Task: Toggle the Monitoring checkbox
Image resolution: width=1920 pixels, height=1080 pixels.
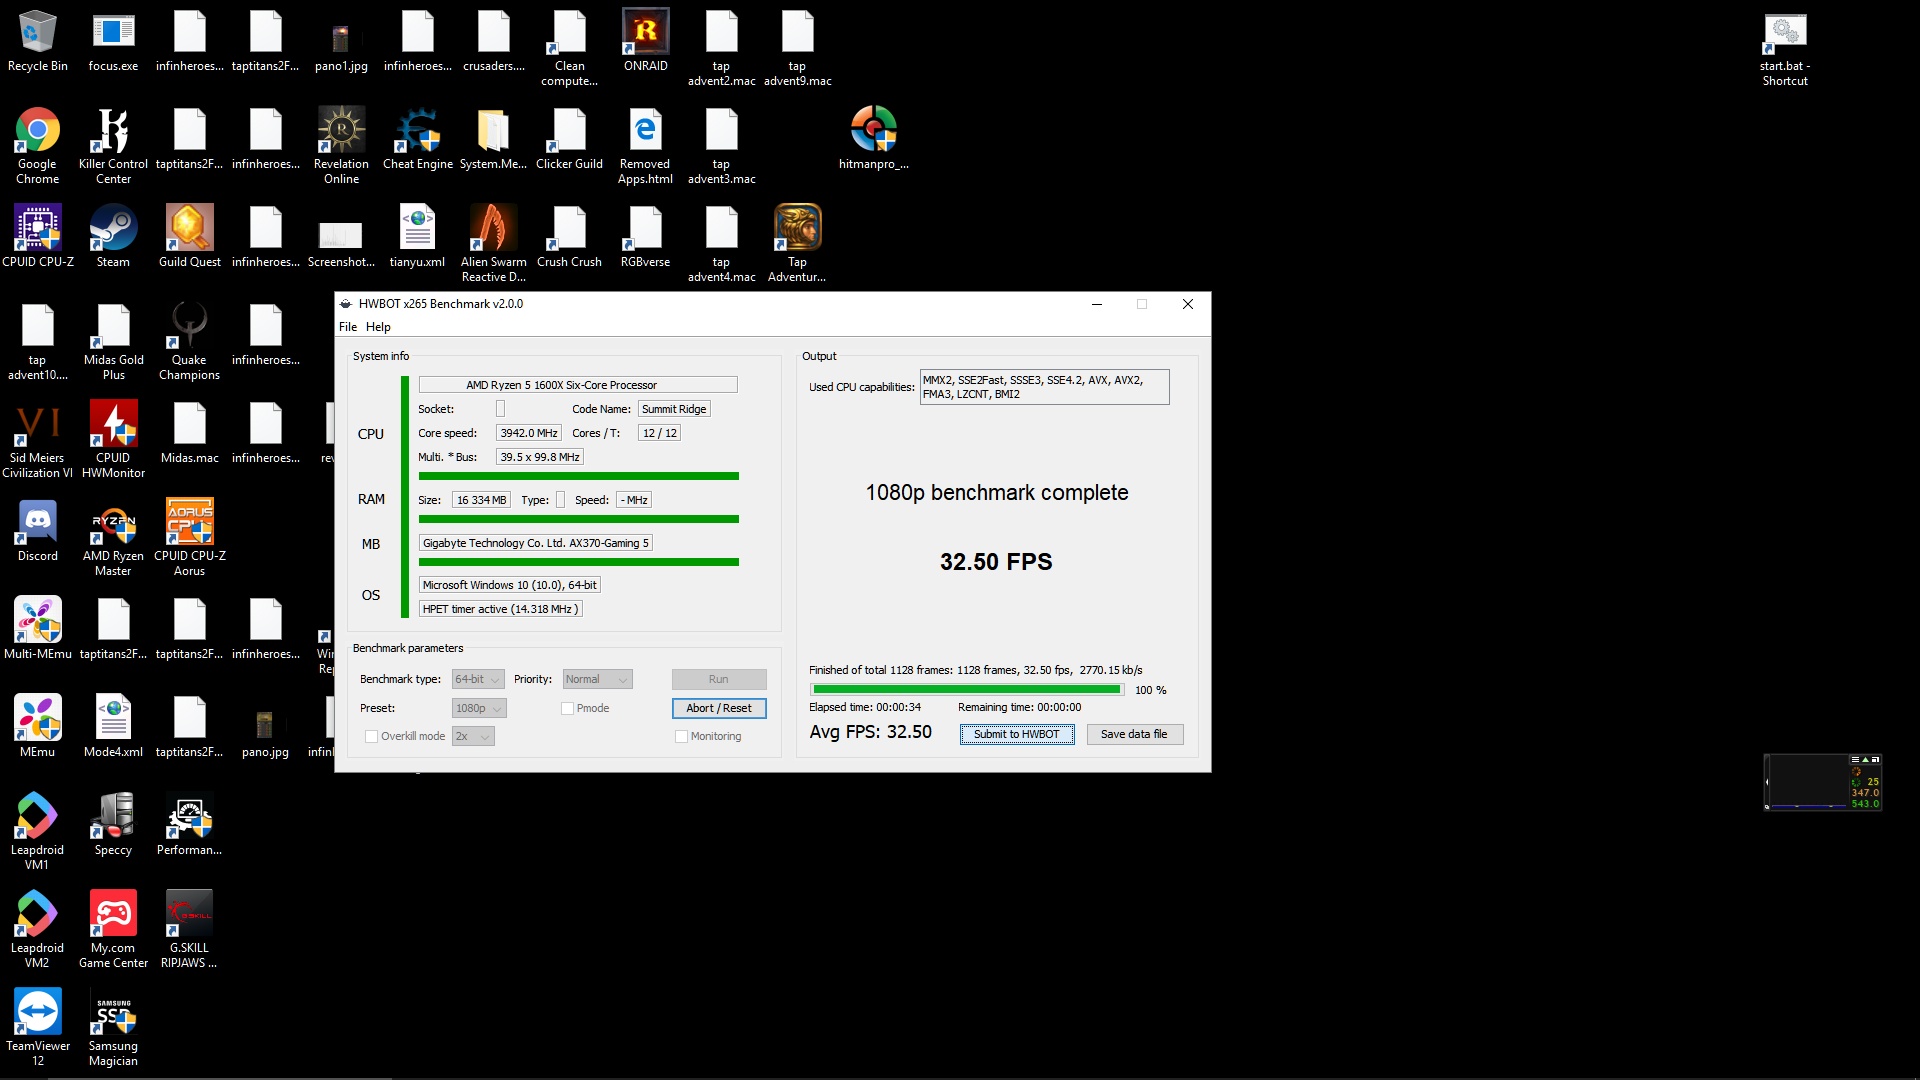Action: [x=682, y=736]
